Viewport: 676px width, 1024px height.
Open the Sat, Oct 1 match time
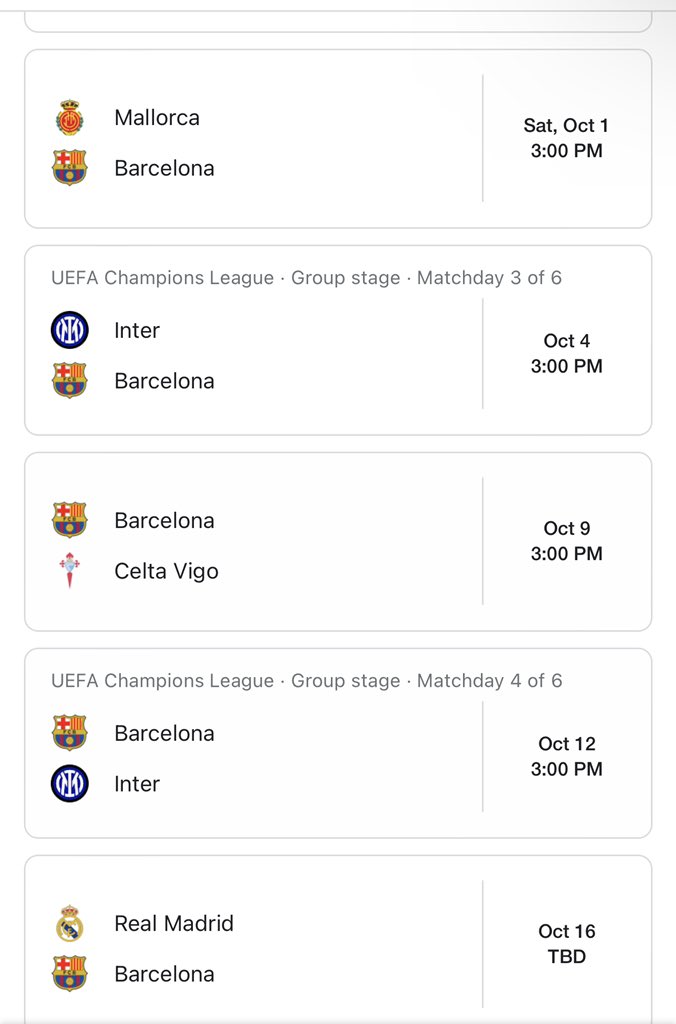coord(566,138)
